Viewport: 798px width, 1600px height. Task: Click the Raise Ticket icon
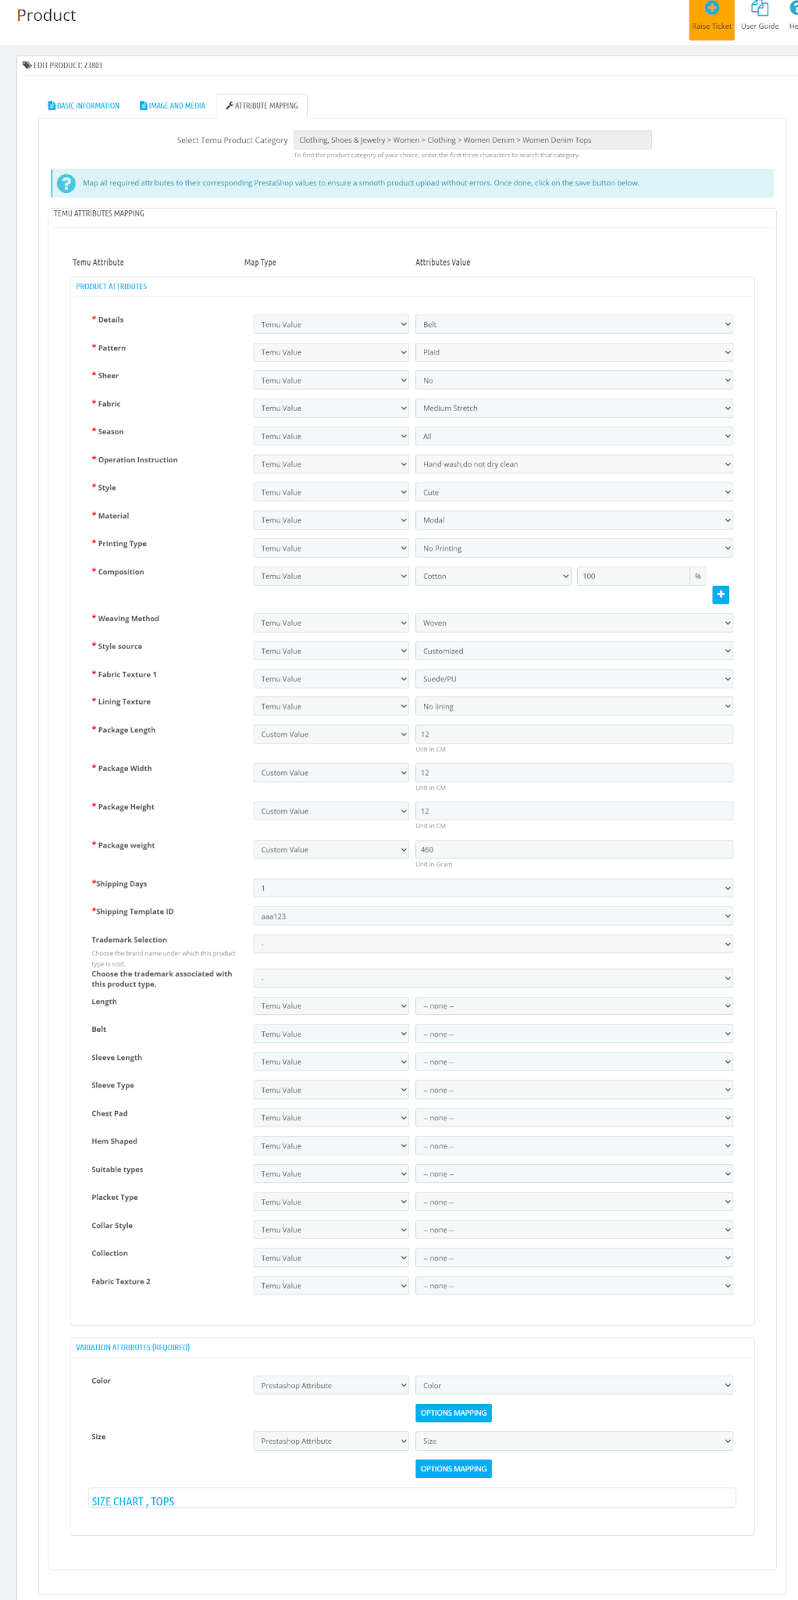point(712,8)
